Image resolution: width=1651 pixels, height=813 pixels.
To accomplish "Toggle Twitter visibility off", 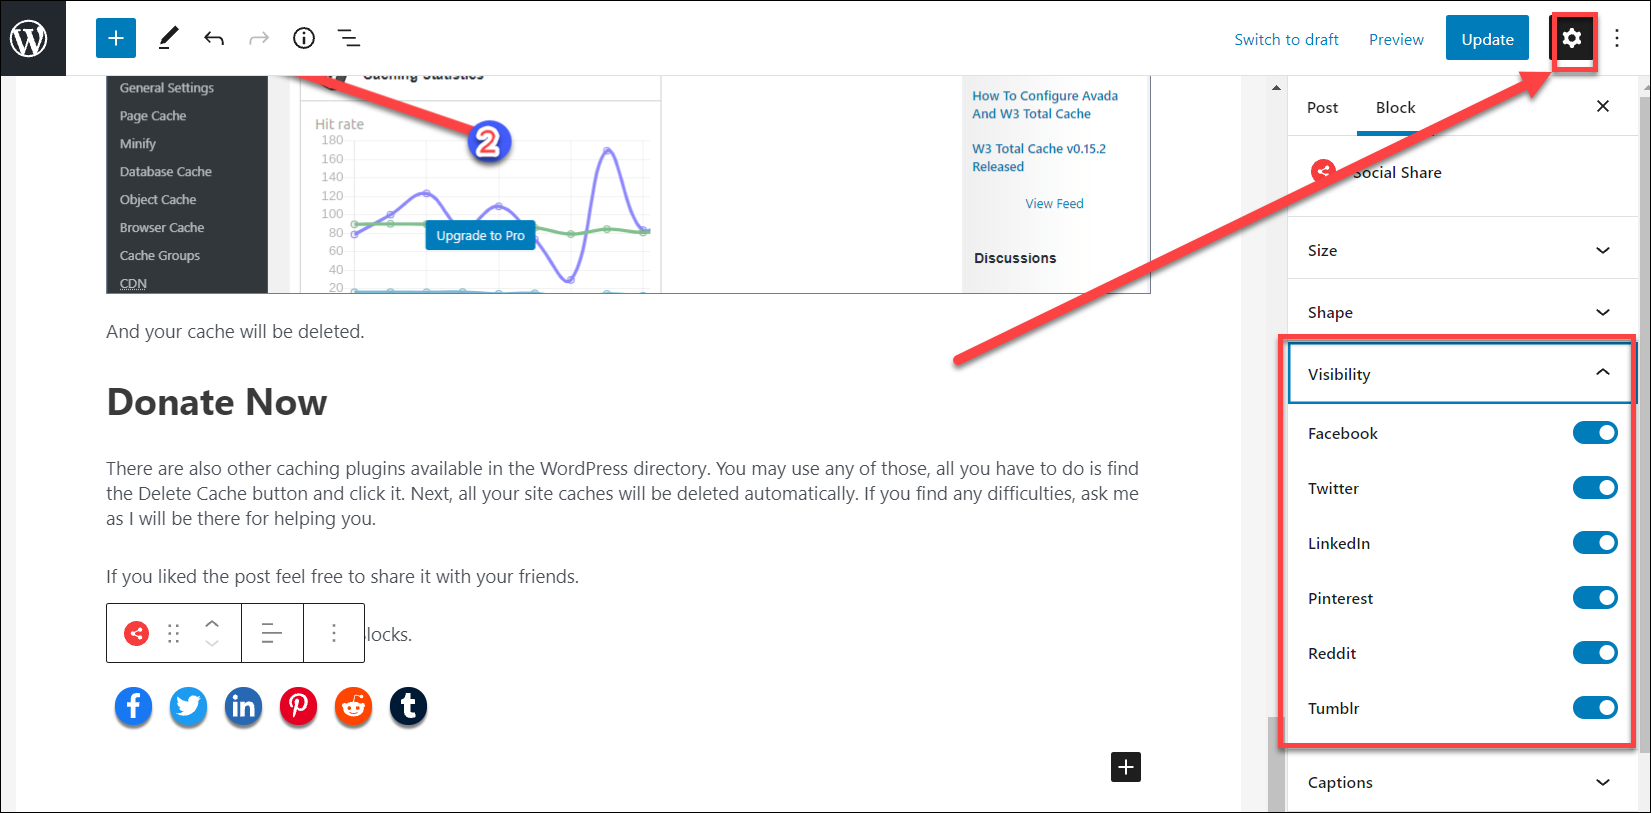I will click(x=1595, y=488).
